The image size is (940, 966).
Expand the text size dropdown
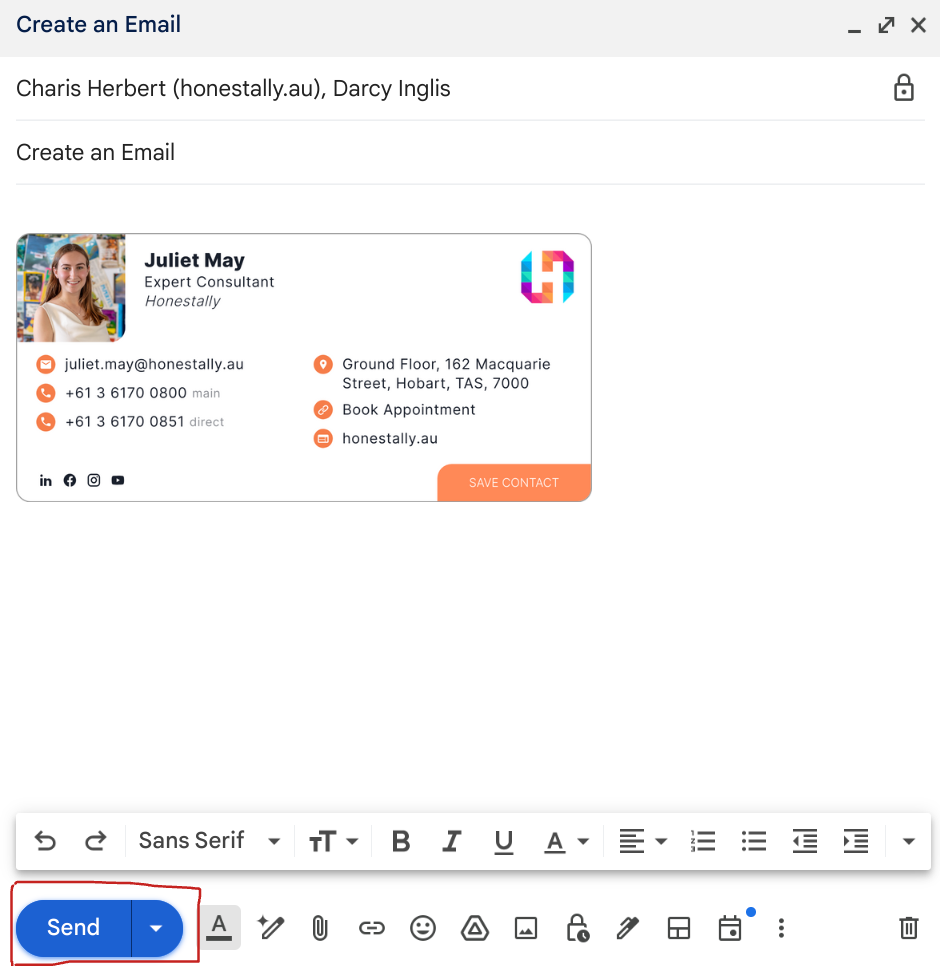click(x=333, y=841)
